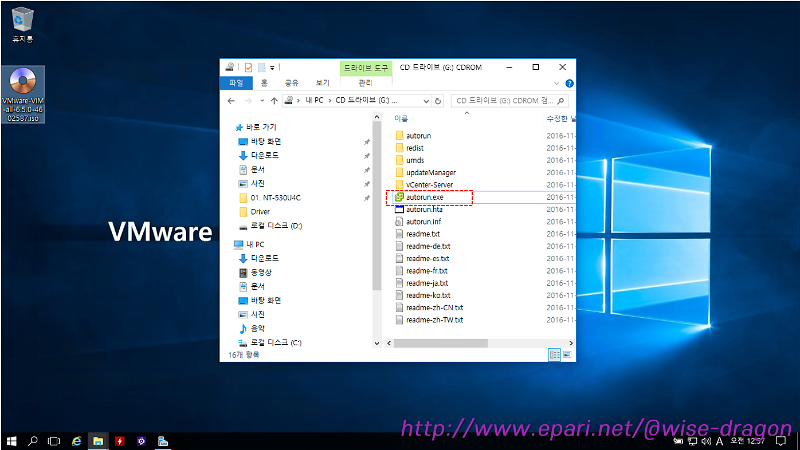Refresh the current folder

point(438,101)
